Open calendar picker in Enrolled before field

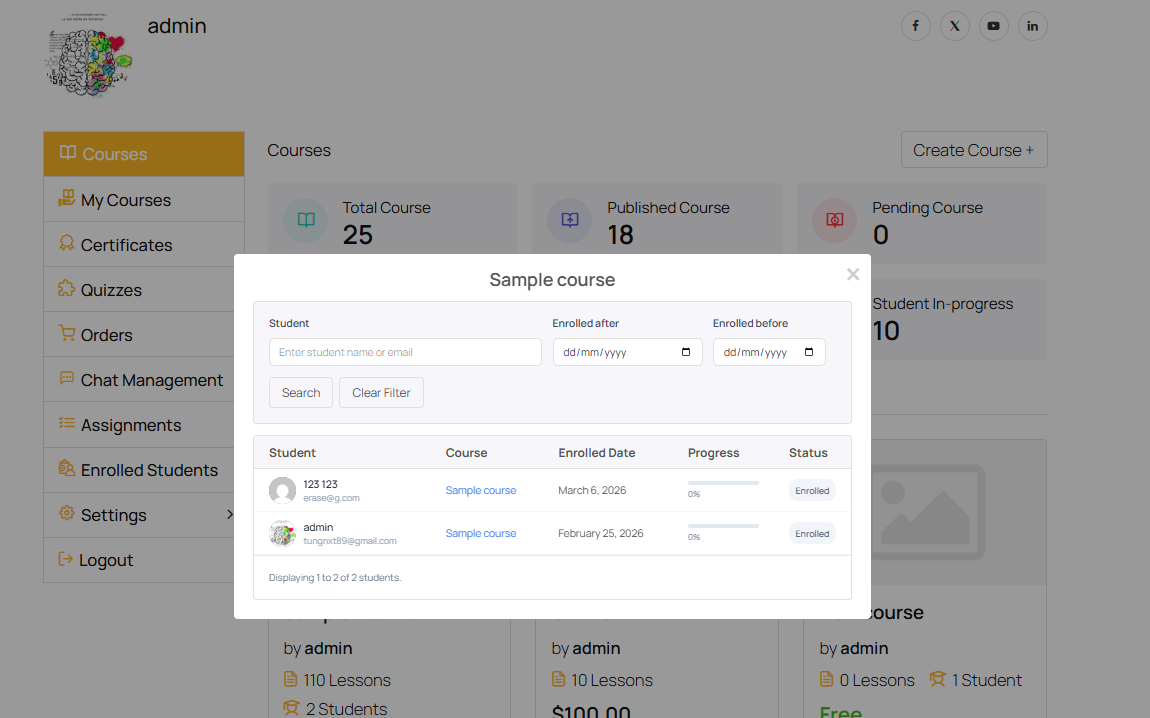coord(809,352)
